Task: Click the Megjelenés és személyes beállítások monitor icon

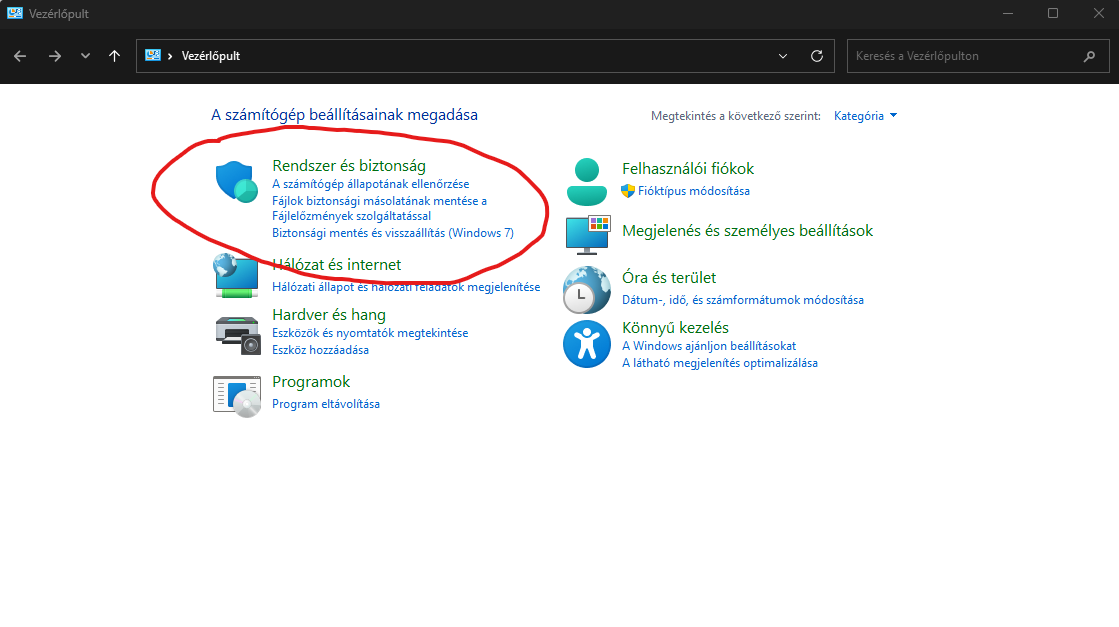Action: (587, 232)
